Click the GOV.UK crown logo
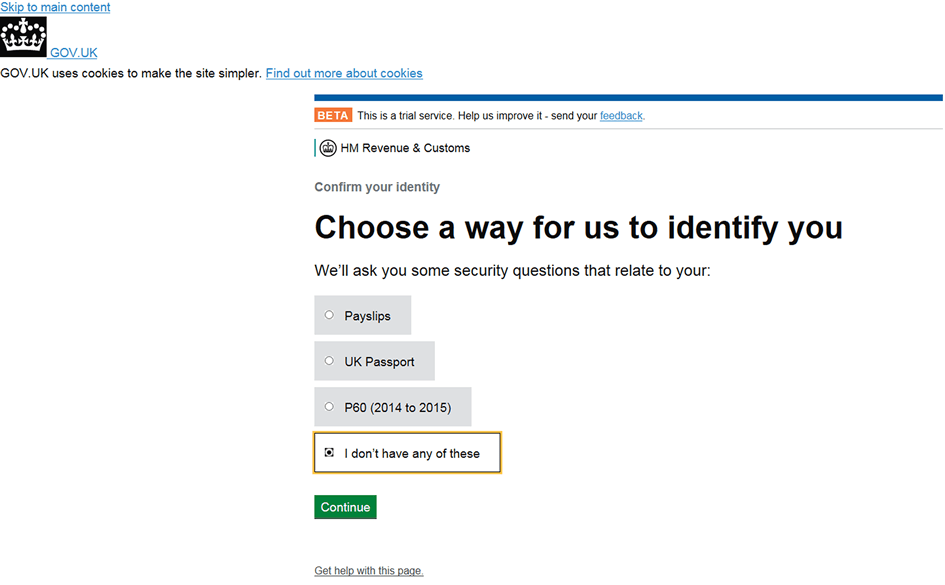 coord(24,37)
